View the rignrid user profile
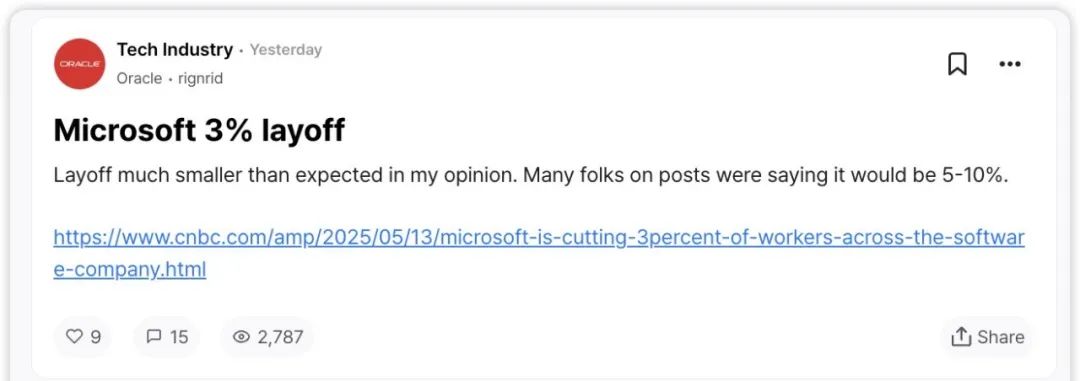 click(x=200, y=79)
